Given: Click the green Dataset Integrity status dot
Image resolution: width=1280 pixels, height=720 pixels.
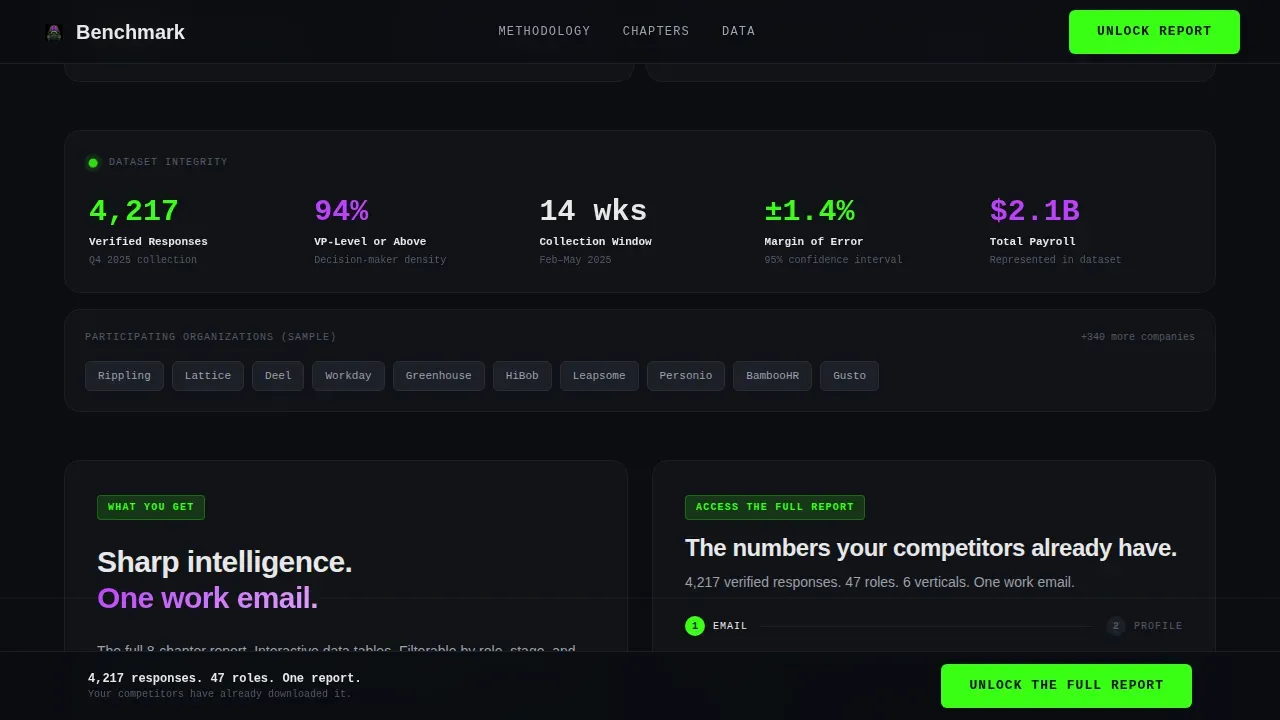Looking at the screenshot, I should pyautogui.click(x=93, y=163).
